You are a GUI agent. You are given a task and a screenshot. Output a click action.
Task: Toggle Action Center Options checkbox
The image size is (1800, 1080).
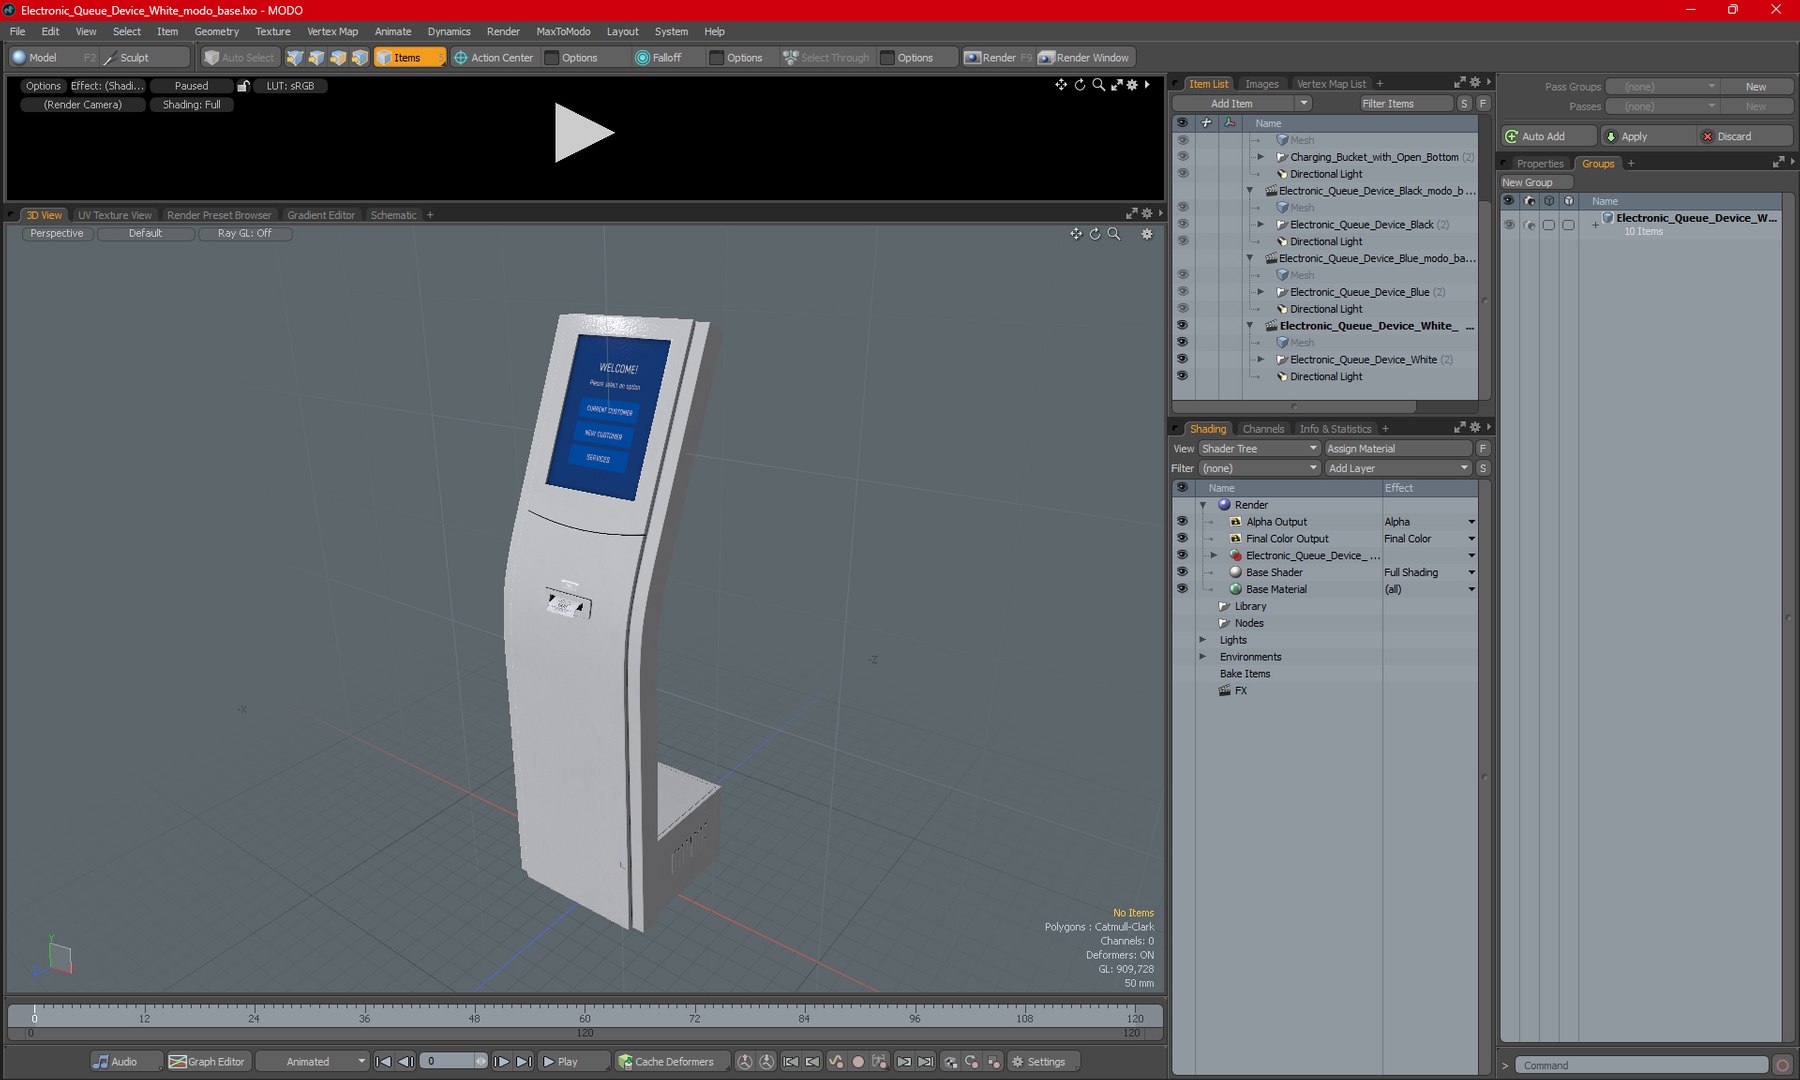552,58
